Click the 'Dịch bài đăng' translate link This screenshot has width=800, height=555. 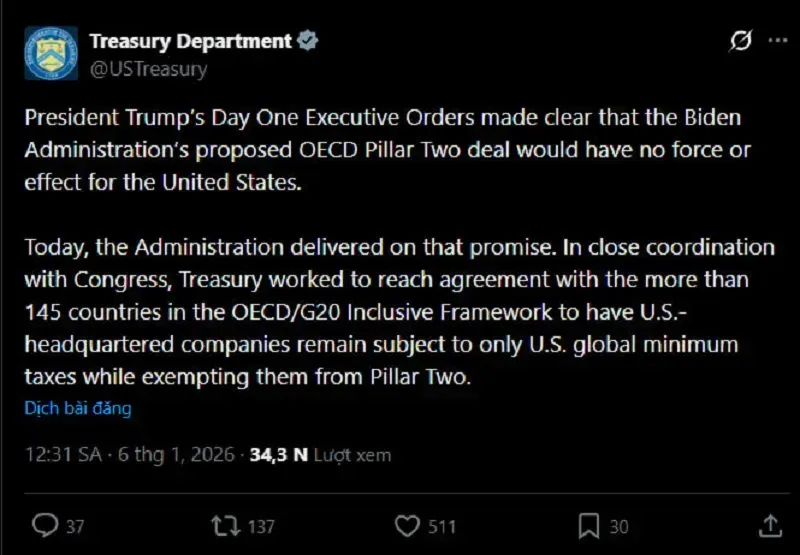pyautogui.click(x=78, y=408)
